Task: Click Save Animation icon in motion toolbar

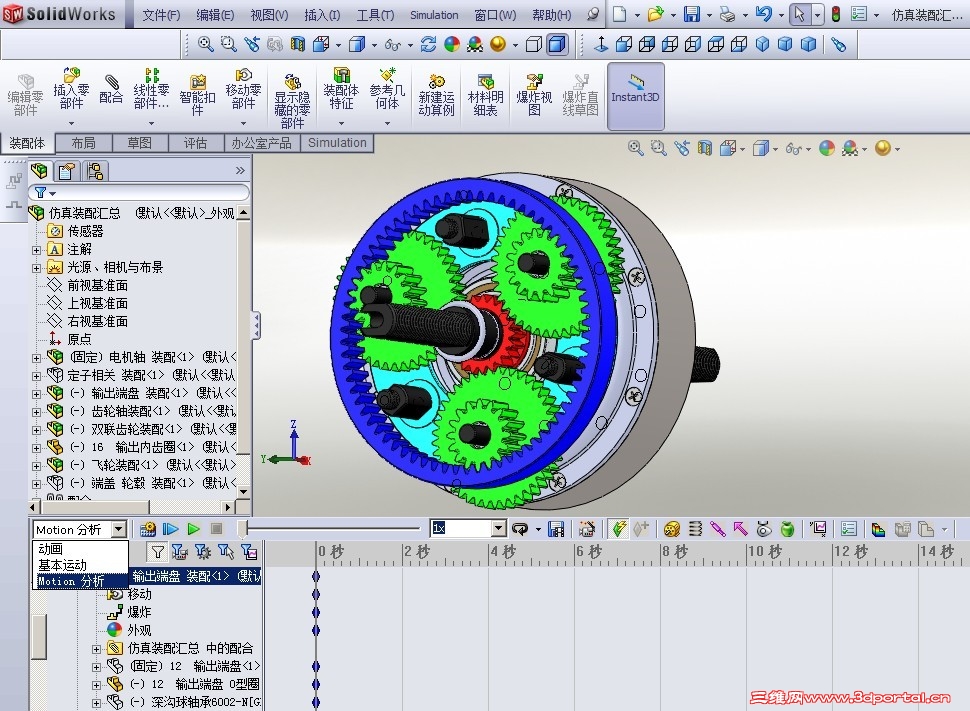Action: [x=556, y=529]
